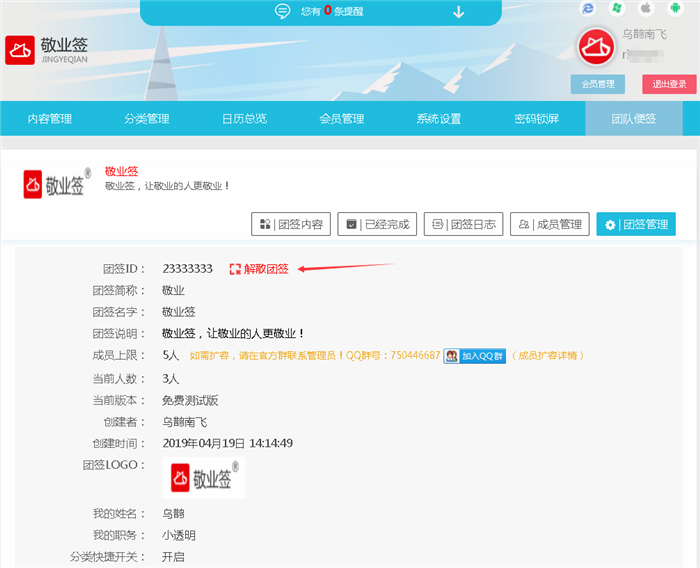Click the 小透明 job title value
The height and width of the screenshot is (568, 700).
[179, 535]
